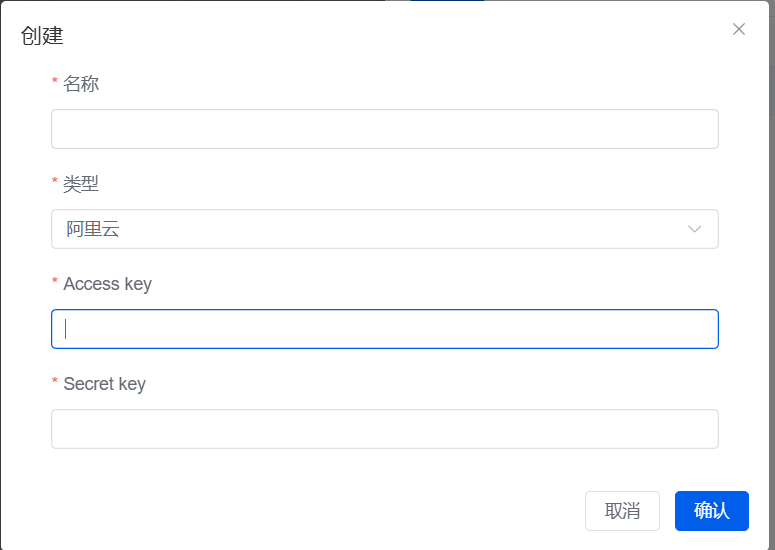
Task: Click inside the Access key input field
Action: point(384,329)
